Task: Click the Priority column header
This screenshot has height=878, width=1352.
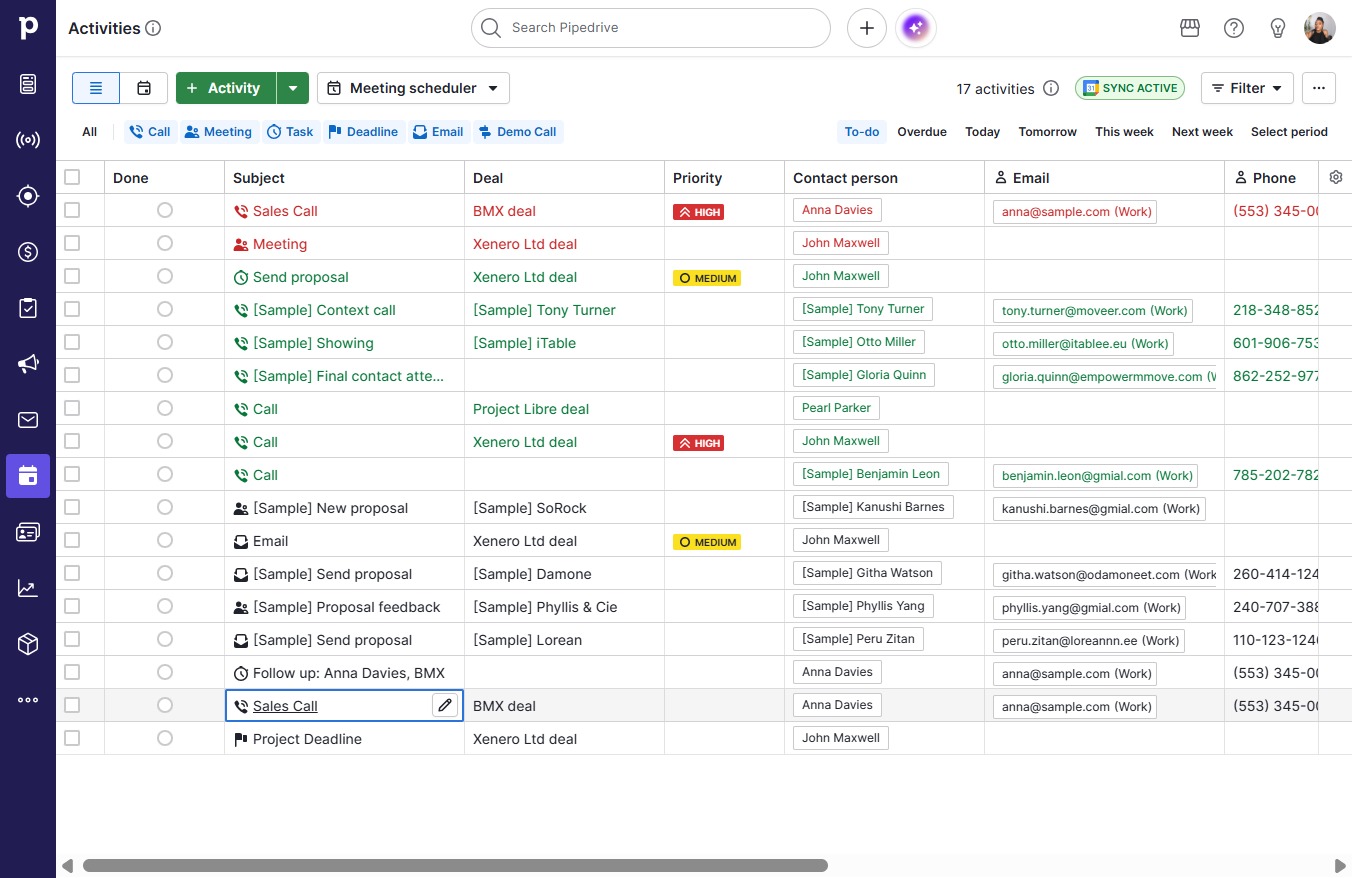Action: 724,177
